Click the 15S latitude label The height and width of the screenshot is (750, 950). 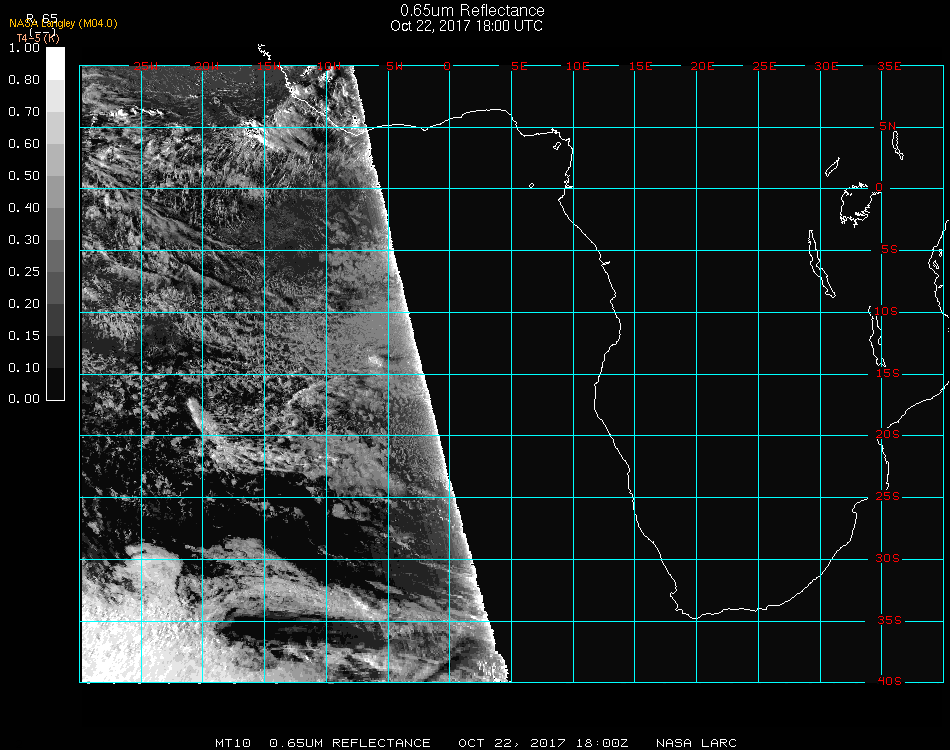click(x=888, y=374)
